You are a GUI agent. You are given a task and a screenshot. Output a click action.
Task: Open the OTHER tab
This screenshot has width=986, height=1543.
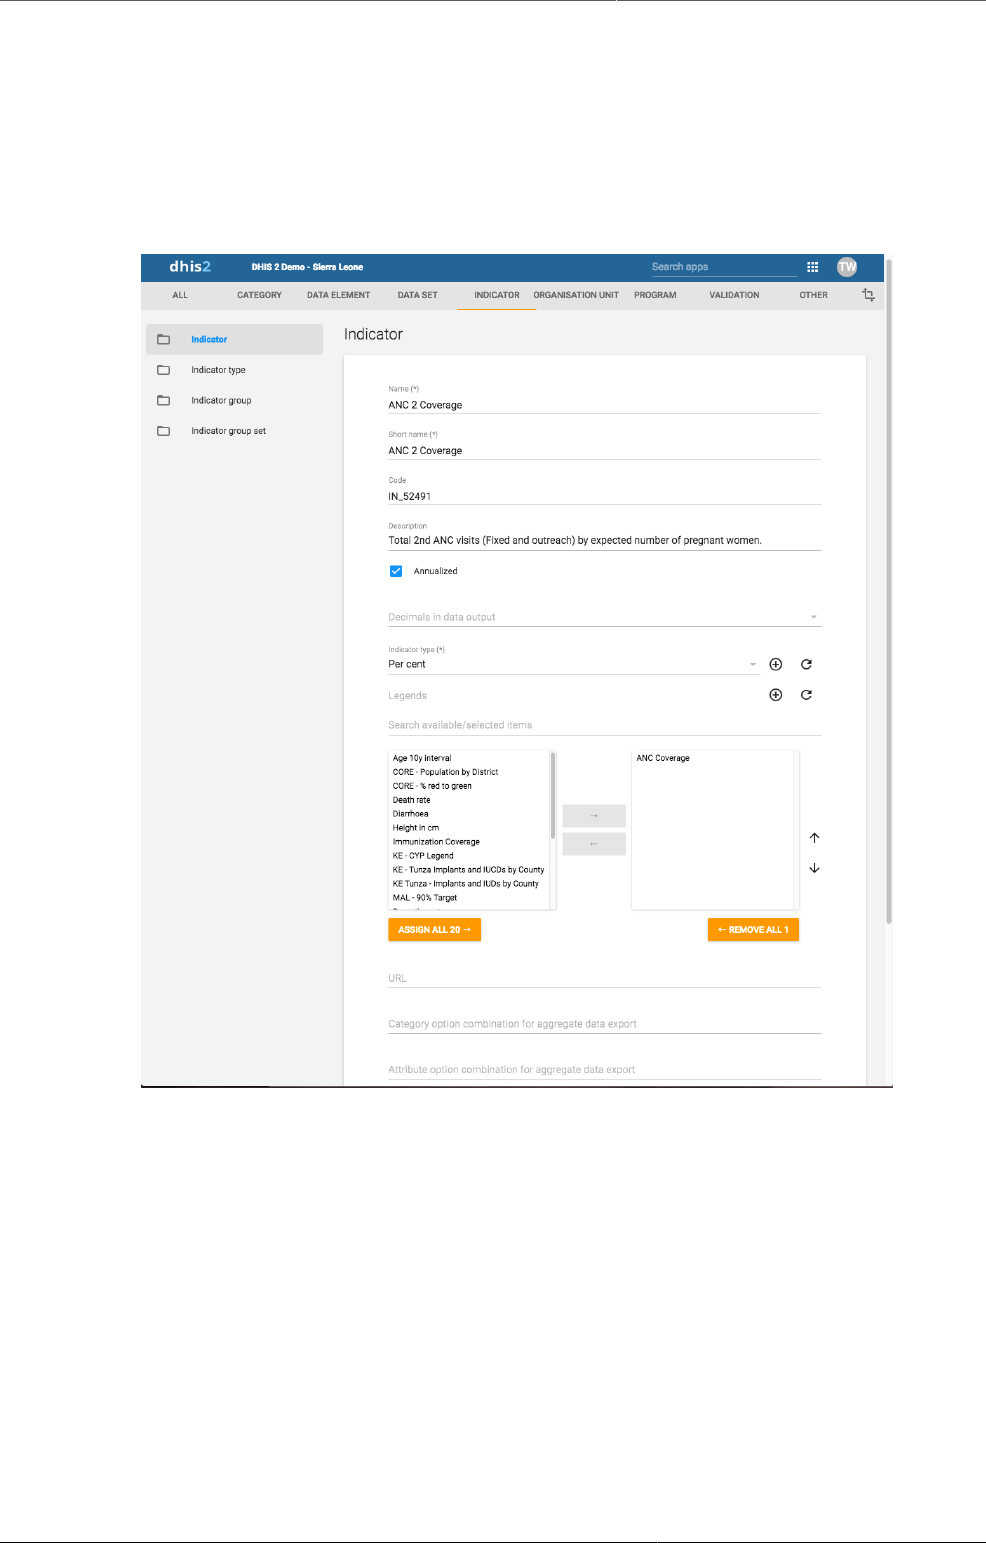[813, 295]
